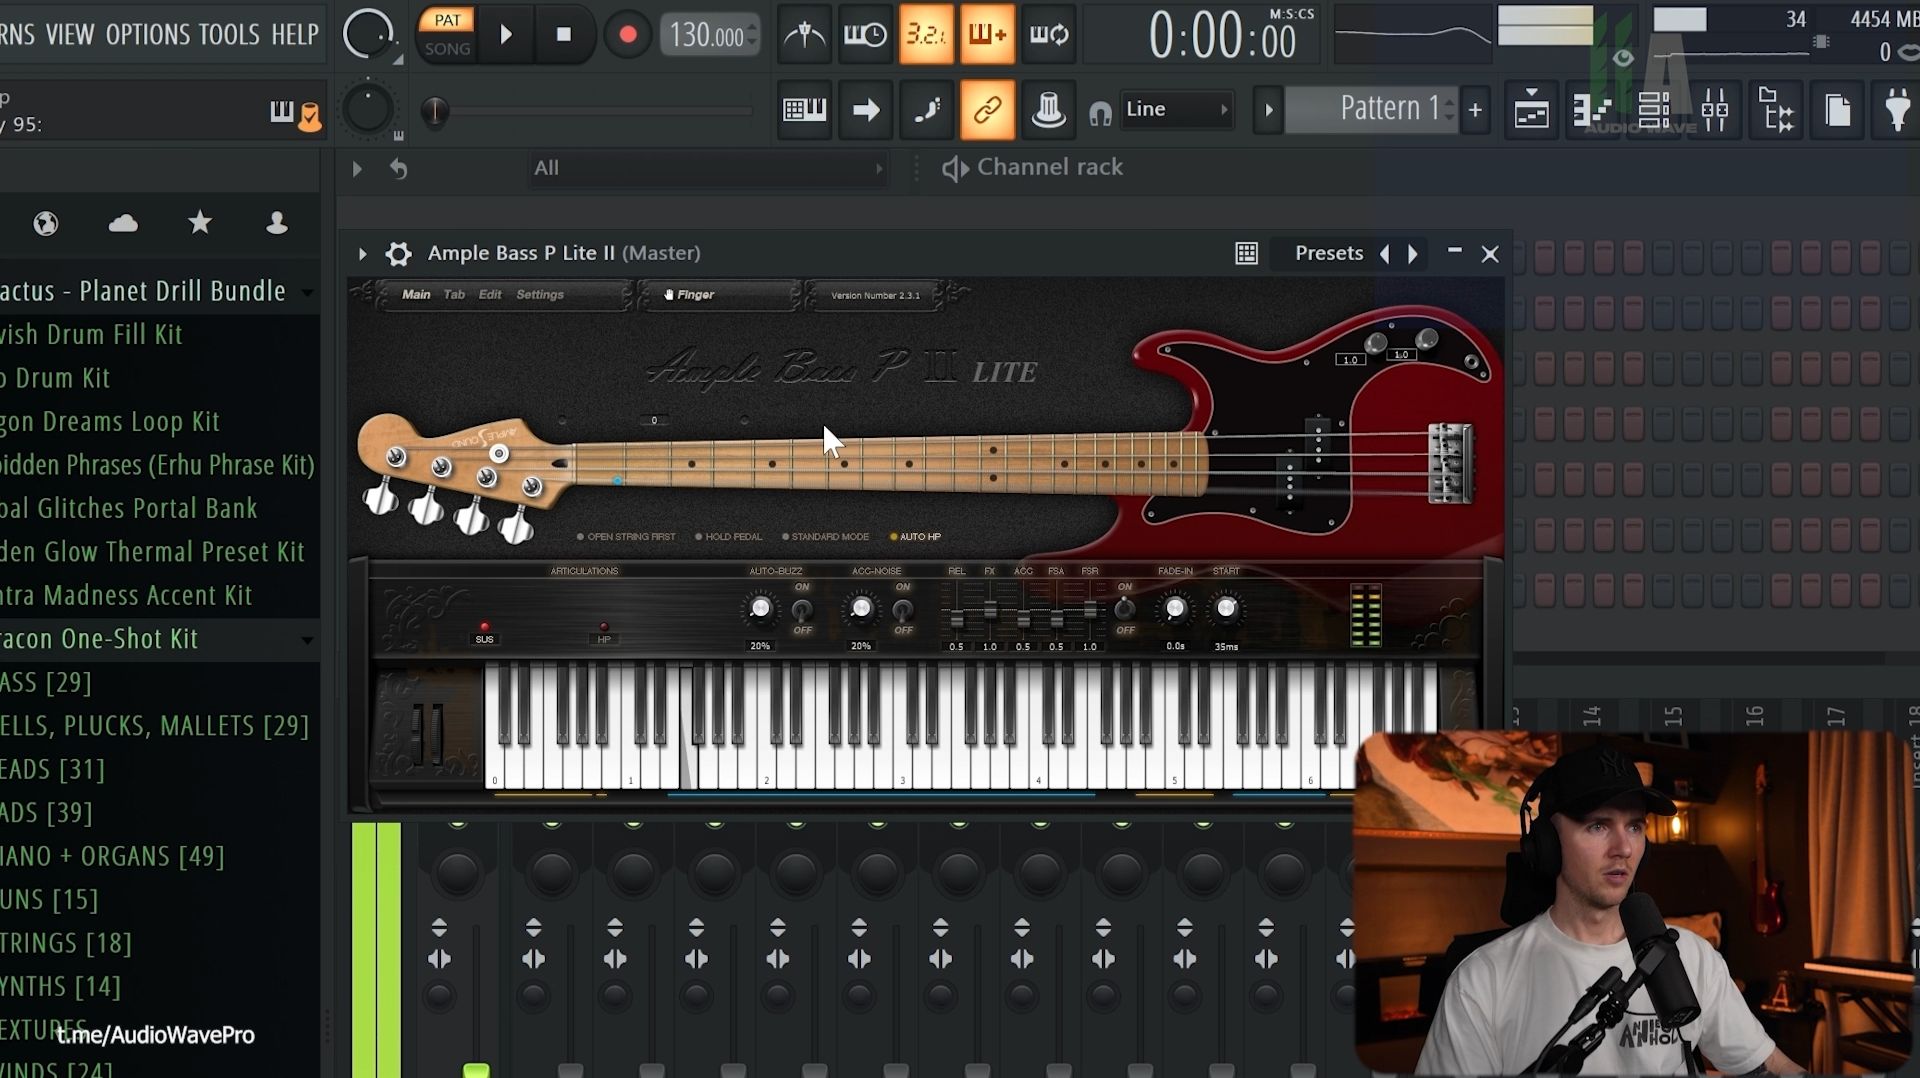Adjust the FX fader

(990, 610)
